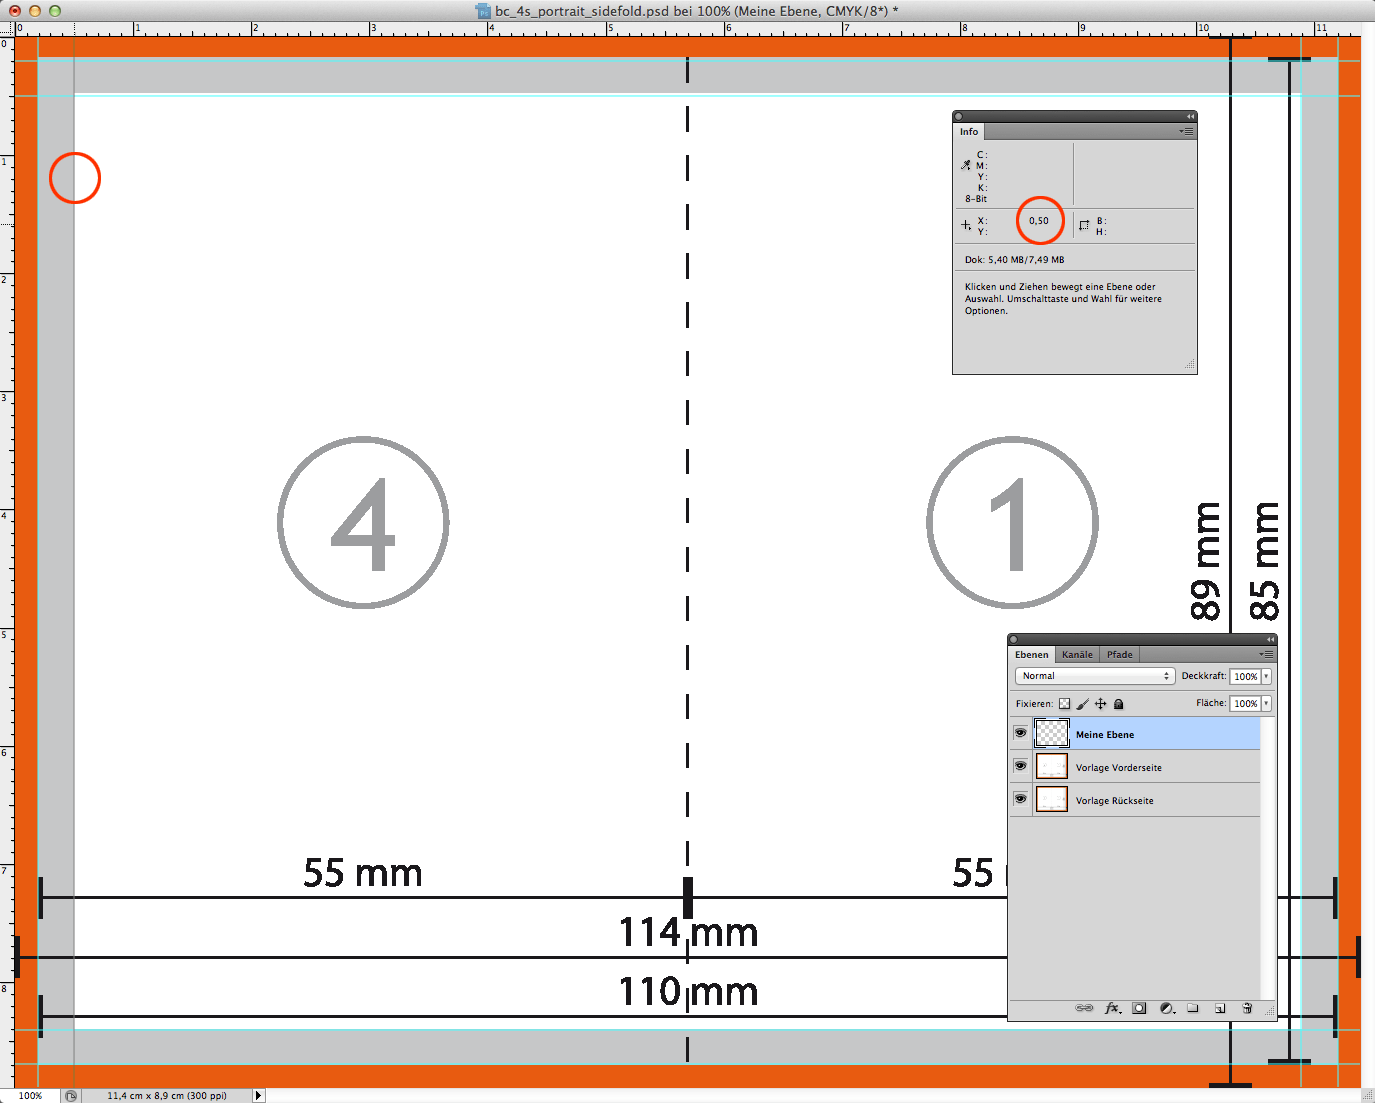Open the layer style fx menu

pyautogui.click(x=1112, y=1008)
